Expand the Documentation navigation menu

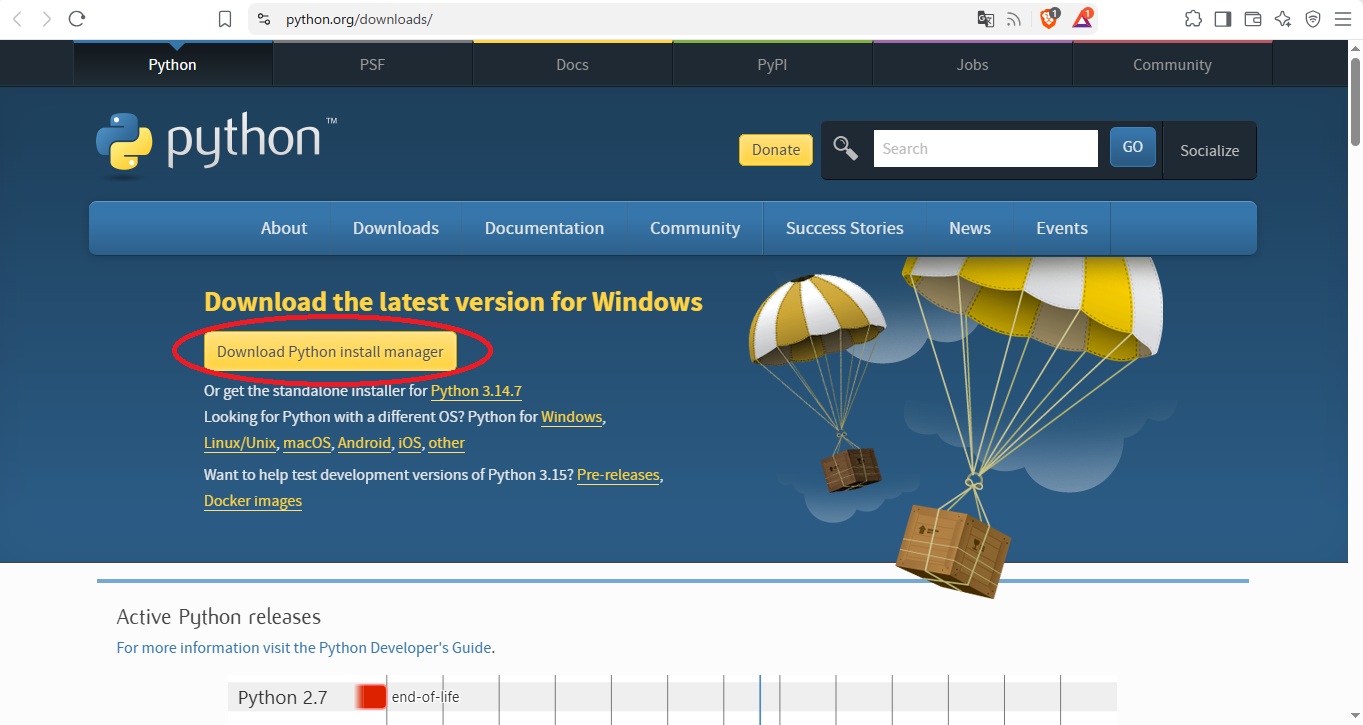coord(544,228)
